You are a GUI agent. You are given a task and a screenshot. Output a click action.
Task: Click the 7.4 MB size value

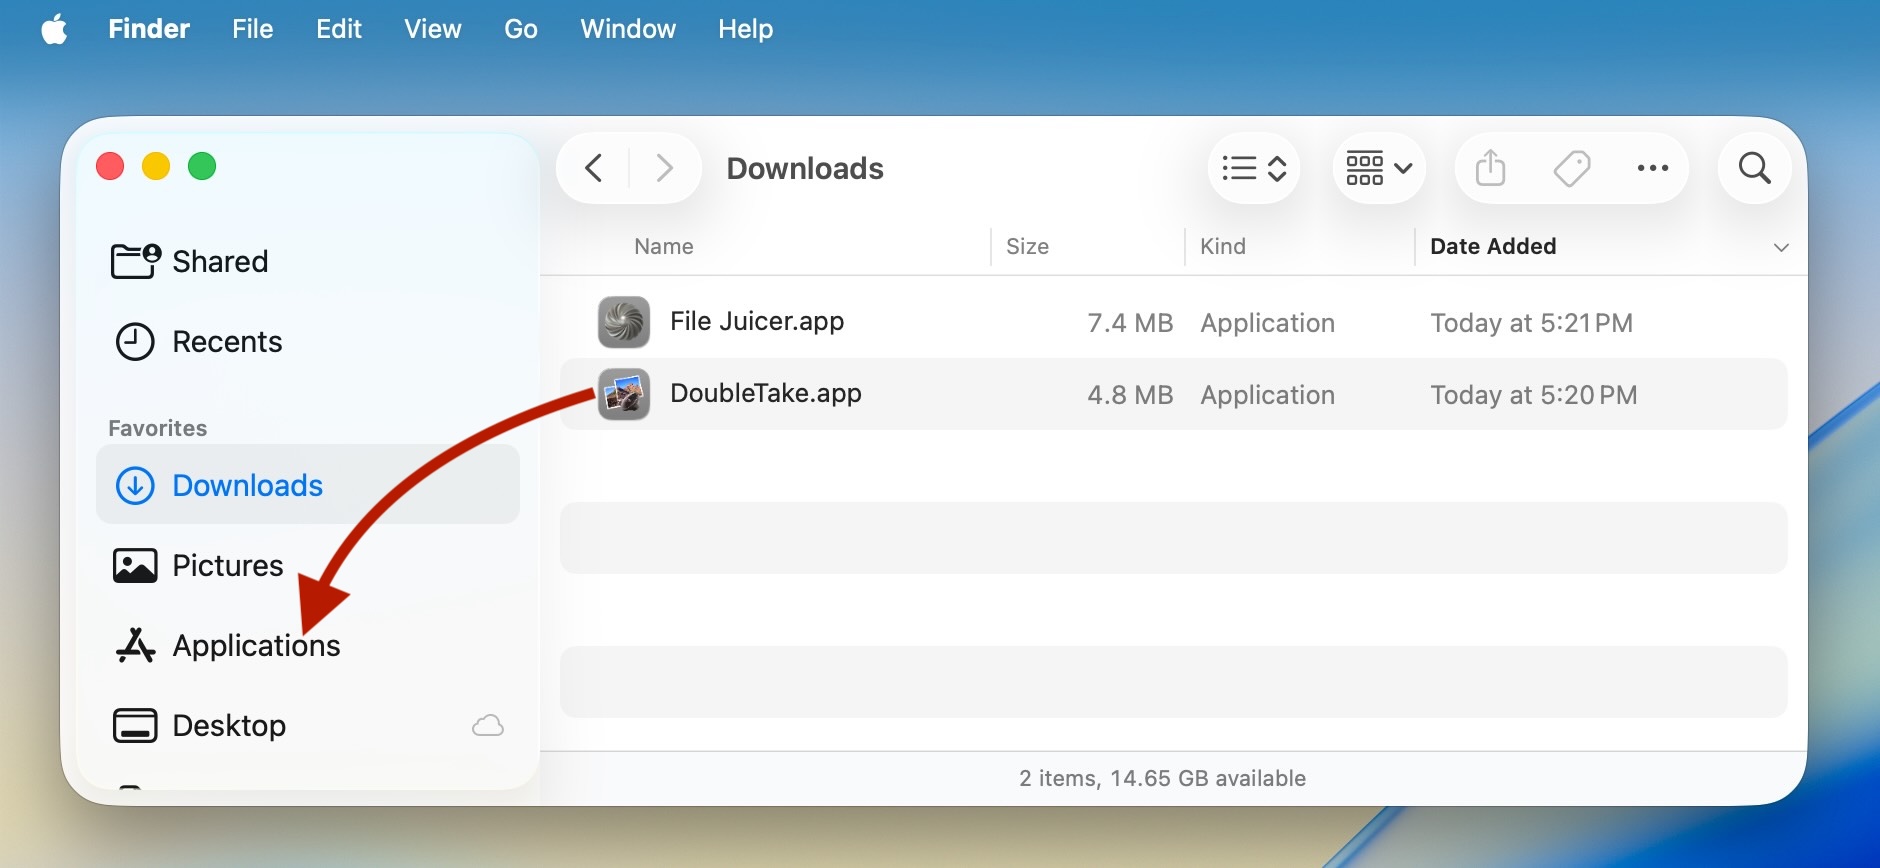pos(1130,323)
